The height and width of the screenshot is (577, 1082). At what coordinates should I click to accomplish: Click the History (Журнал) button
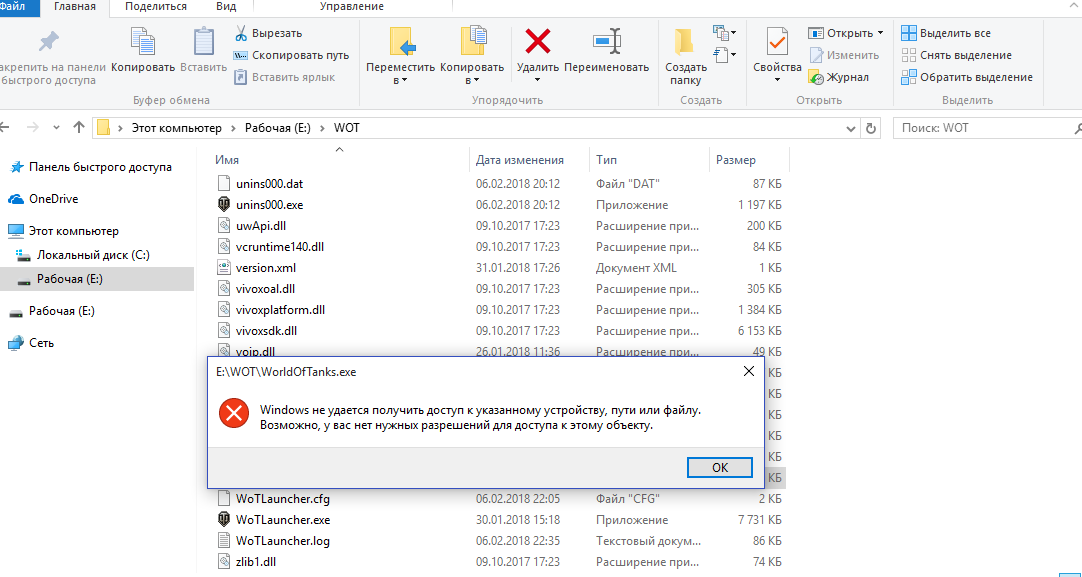[x=838, y=77]
